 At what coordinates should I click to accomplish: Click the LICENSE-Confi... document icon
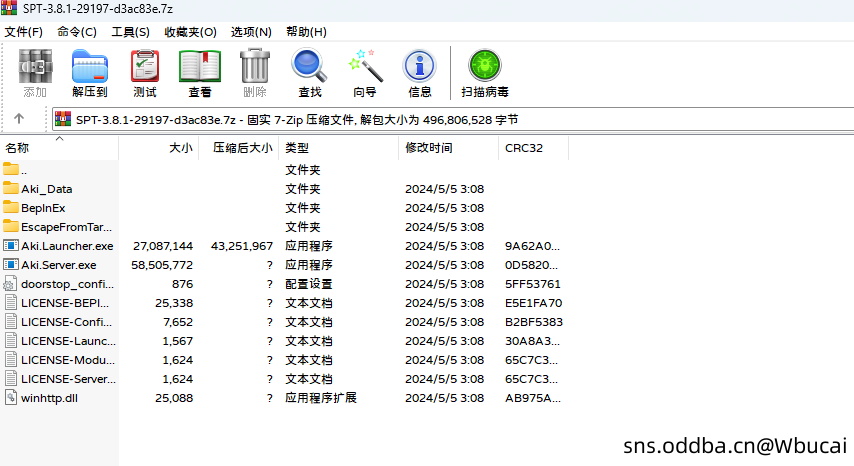[x=11, y=322]
